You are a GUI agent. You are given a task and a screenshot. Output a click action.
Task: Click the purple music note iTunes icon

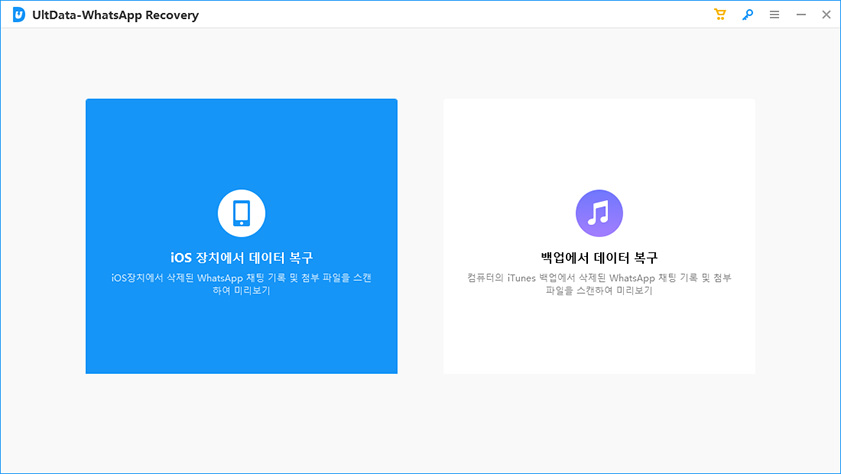pos(599,212)
